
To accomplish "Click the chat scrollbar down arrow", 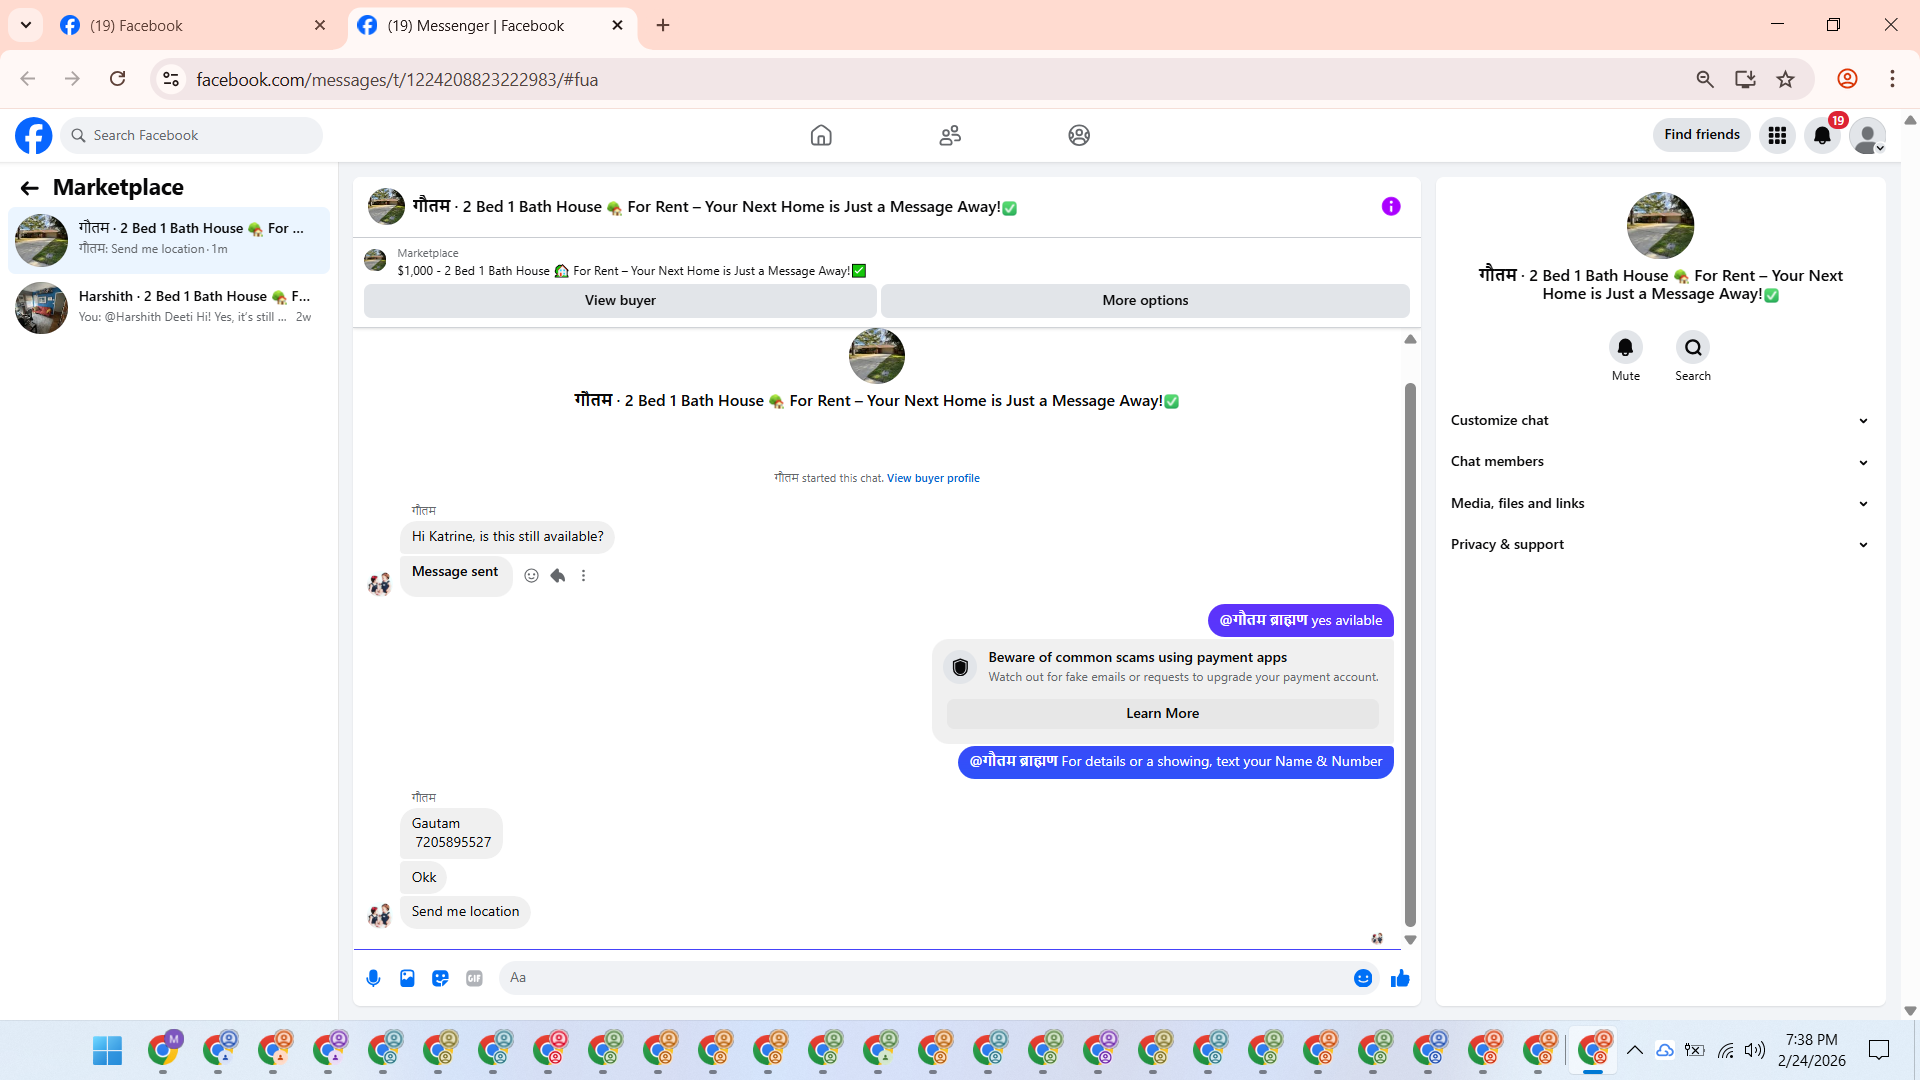I will click(x=1410, y=940).
